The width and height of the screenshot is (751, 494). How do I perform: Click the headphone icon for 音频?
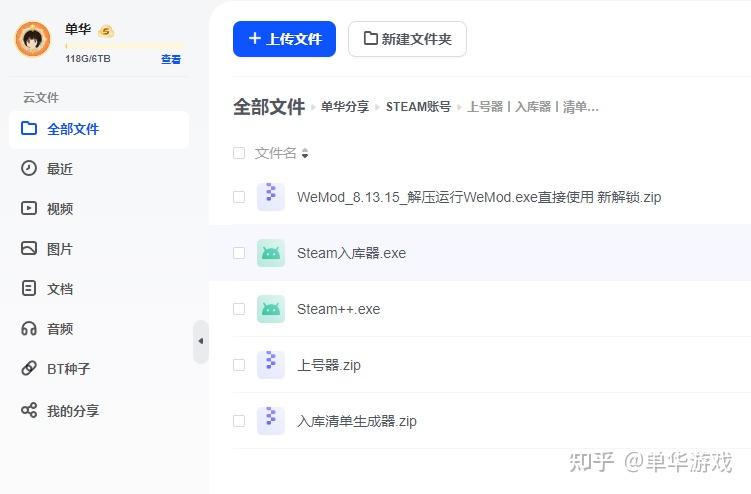[29, 328]
